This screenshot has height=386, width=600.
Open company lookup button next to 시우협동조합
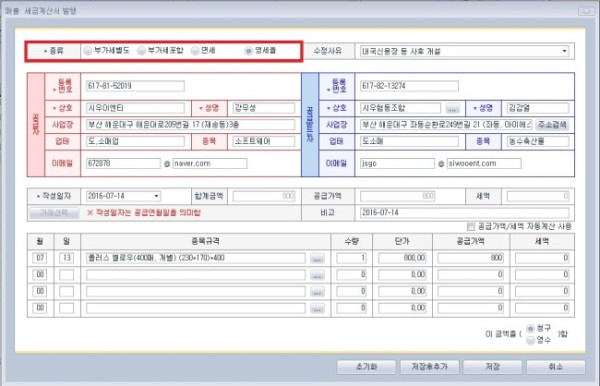coord(452,109)
